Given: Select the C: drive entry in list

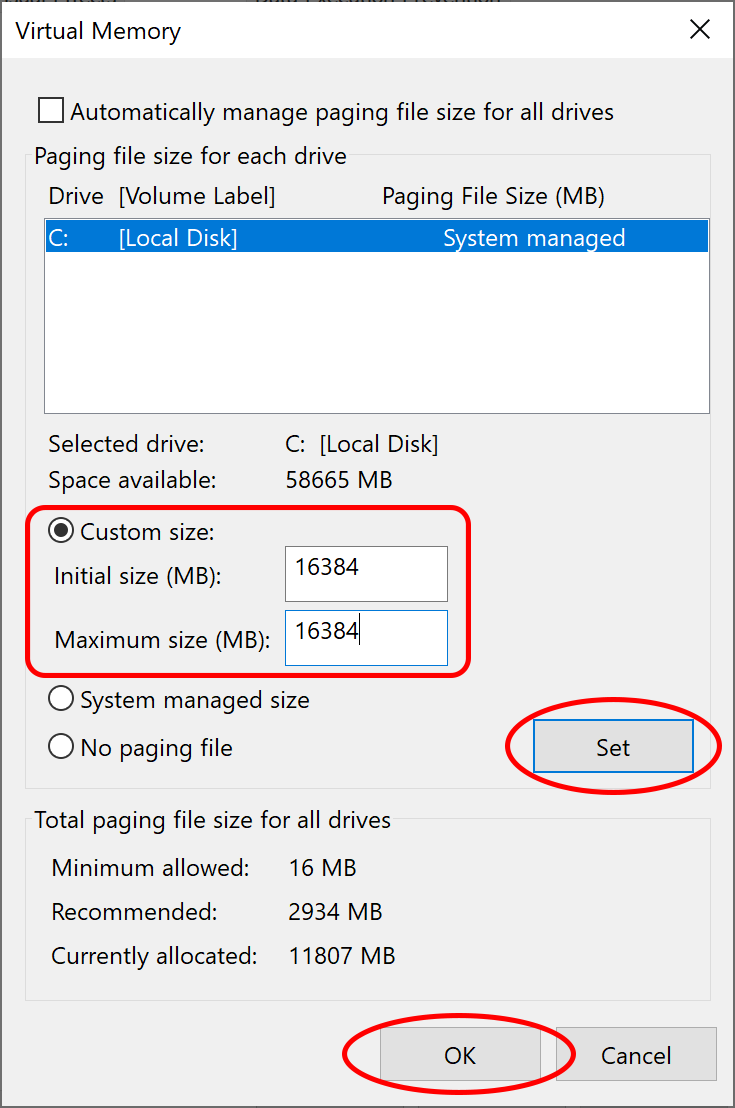Looking at the screenshot, I should point(59,238).
